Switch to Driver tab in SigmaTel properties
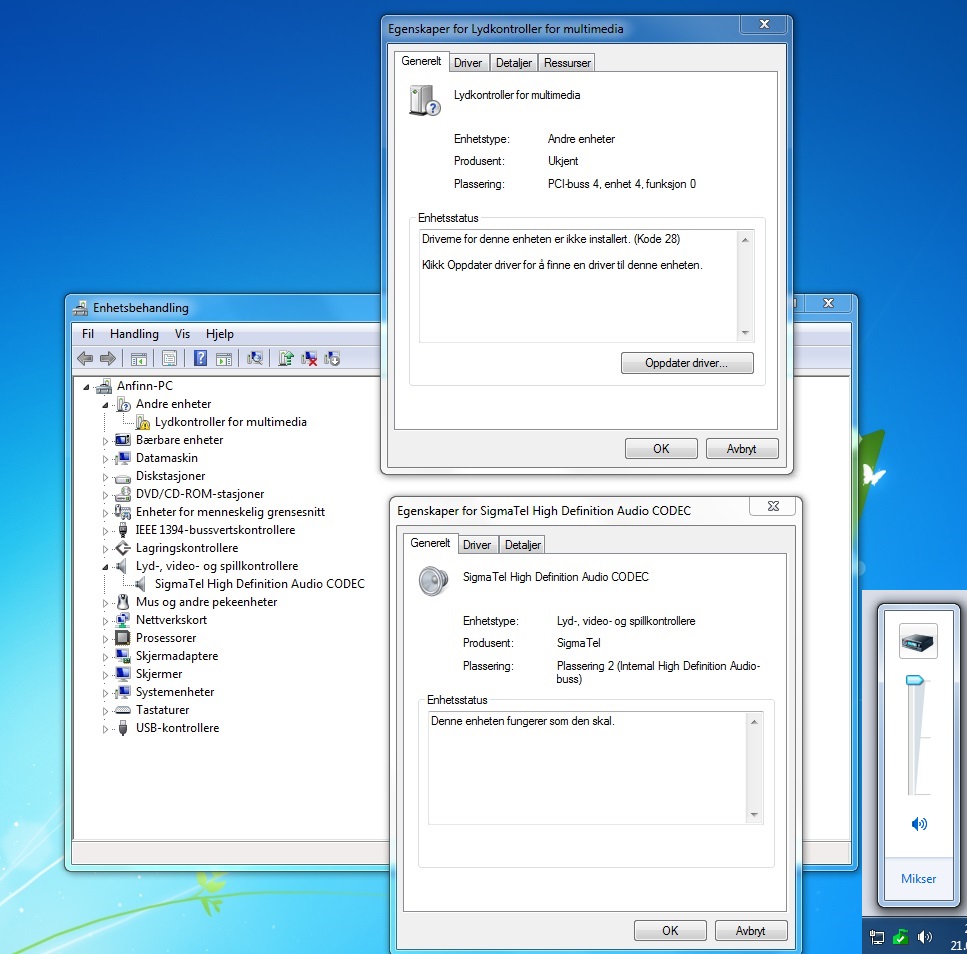 point(477,545)
